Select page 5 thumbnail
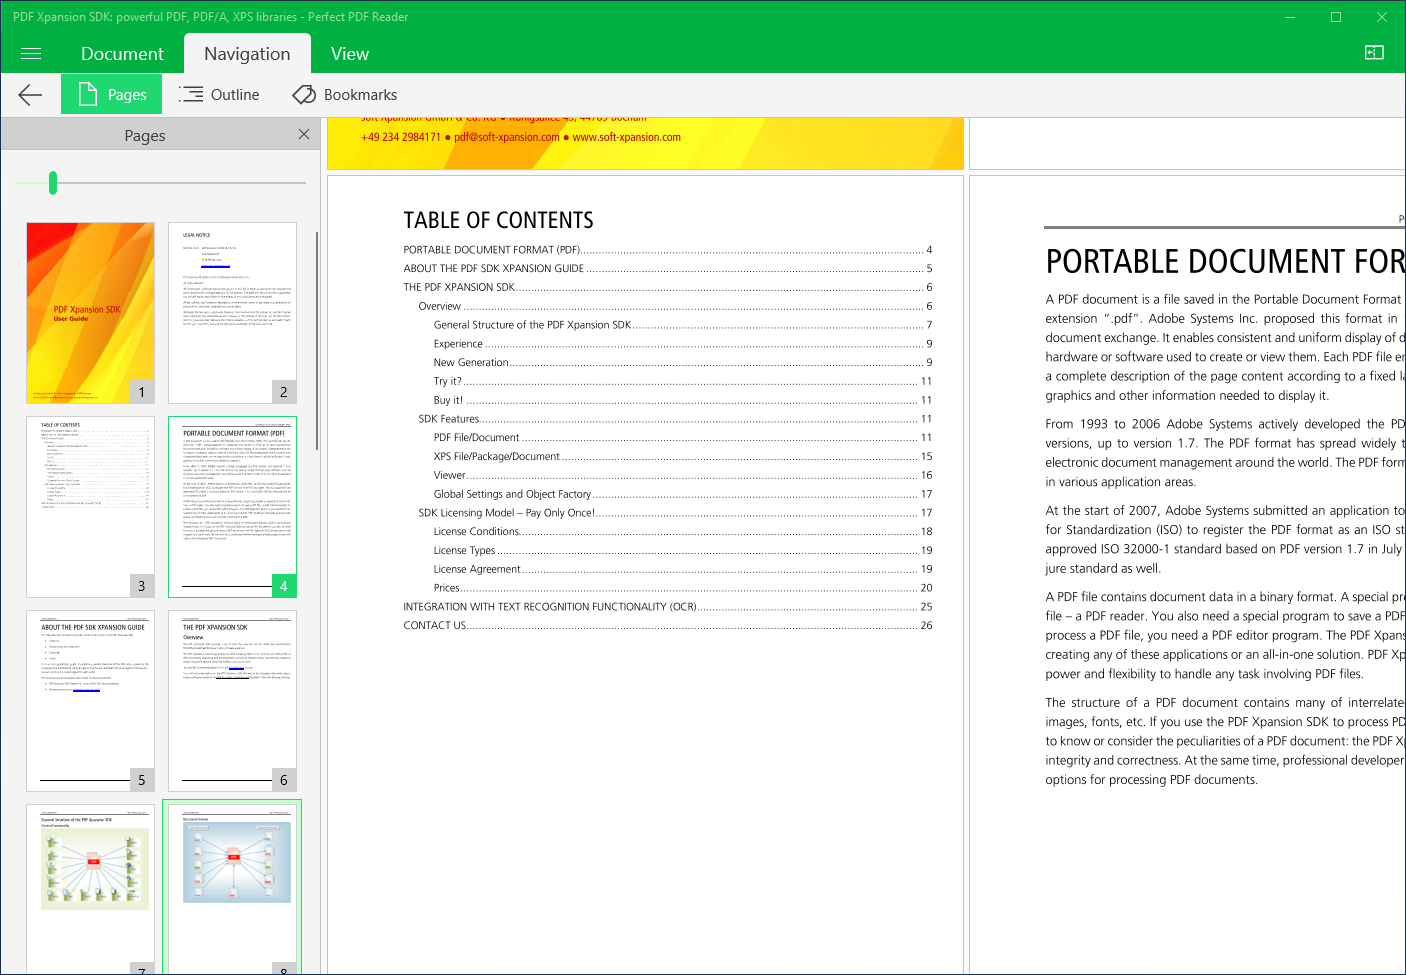 (91, 699)
